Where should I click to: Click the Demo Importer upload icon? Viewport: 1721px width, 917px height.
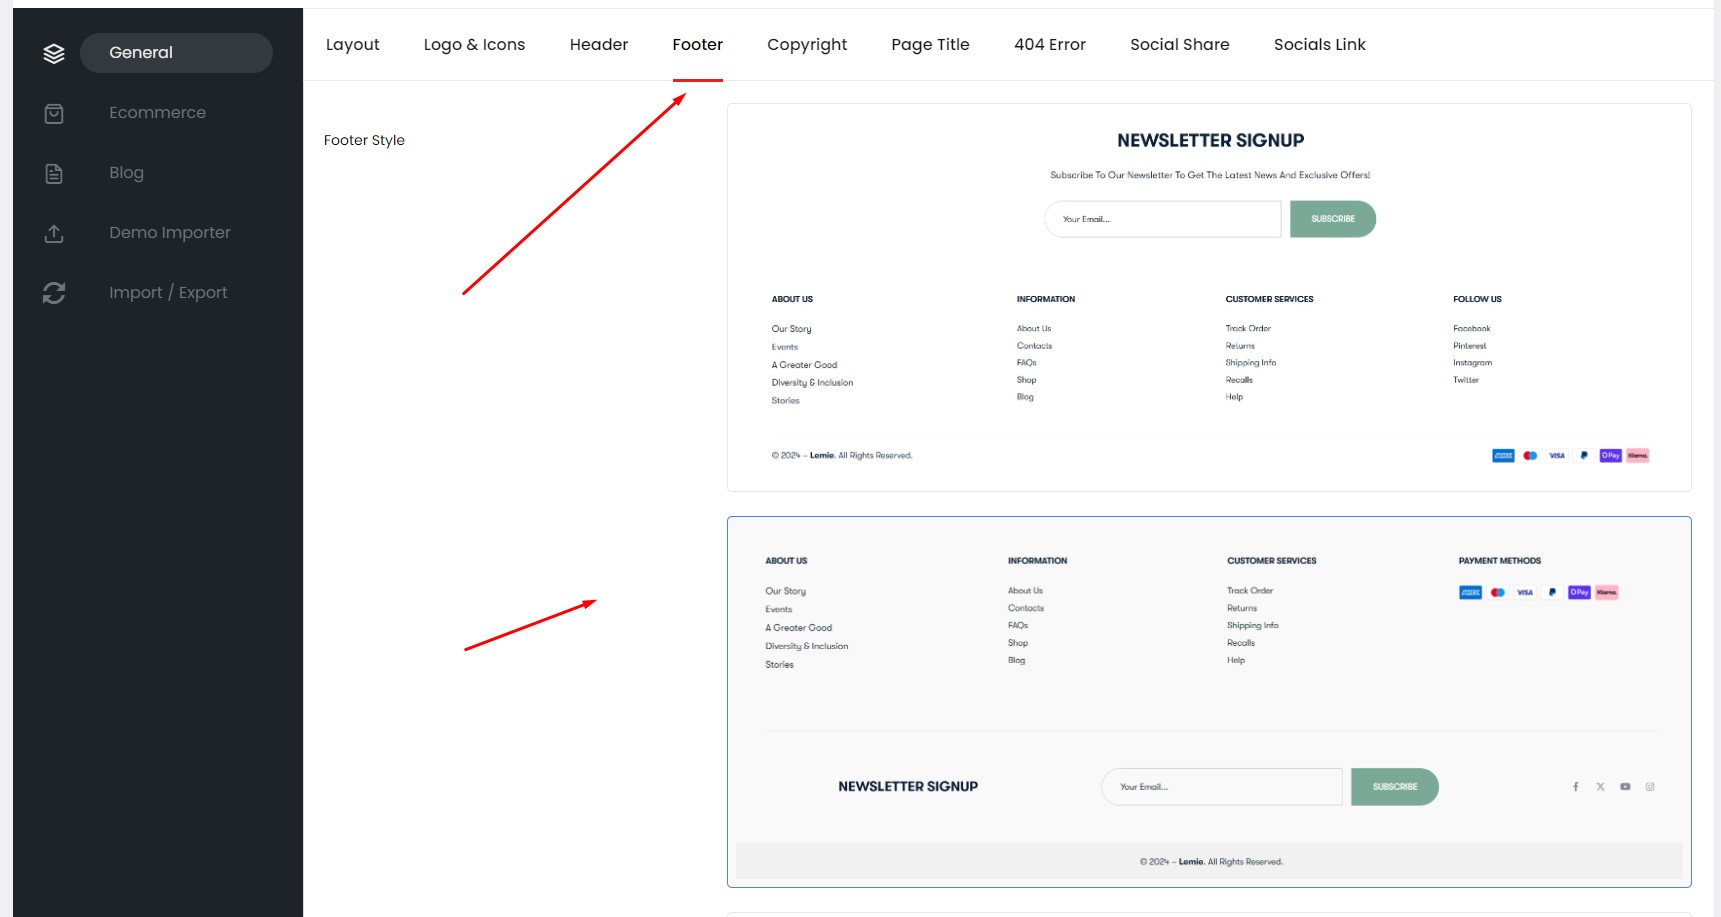[54, 233]
